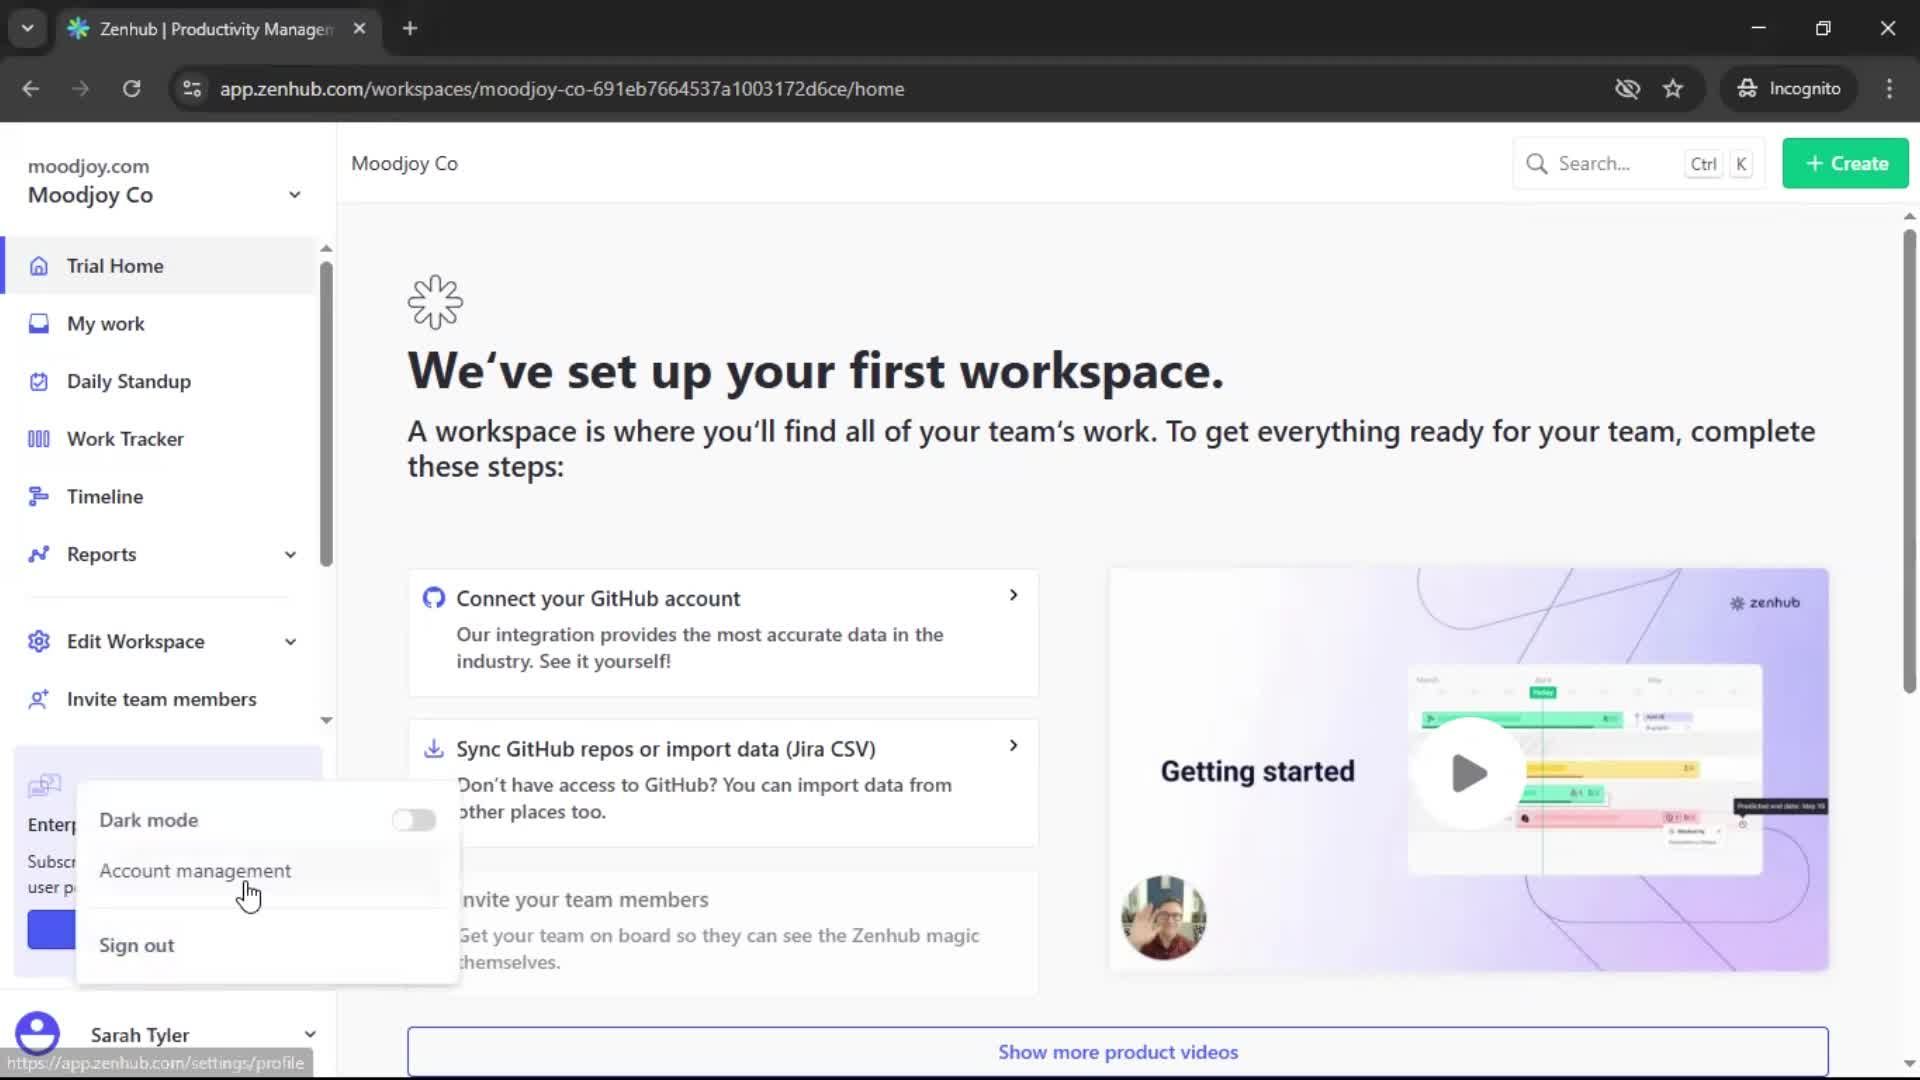Select the Timeline sidebar icon
The width and height of the screenshot is (1920, 1080).
tap(38, 496)
